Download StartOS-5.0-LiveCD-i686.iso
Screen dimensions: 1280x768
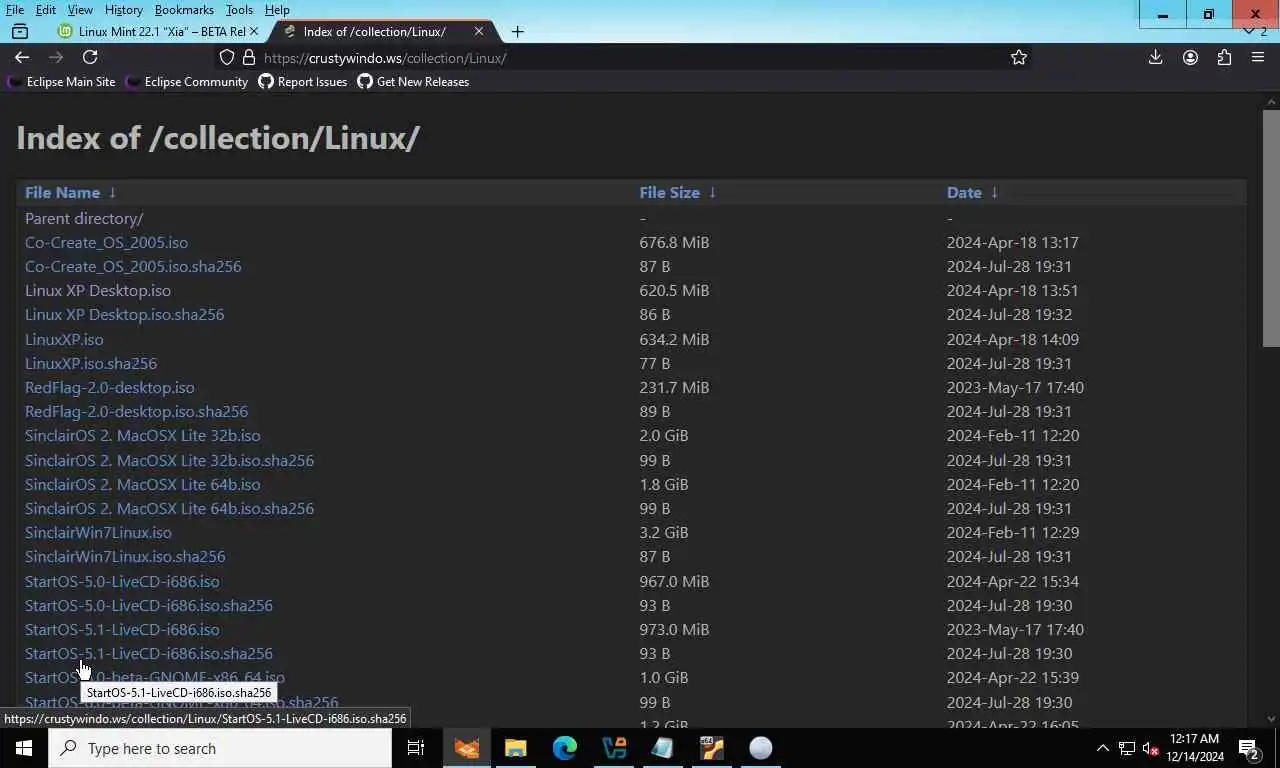pos(122,581)
